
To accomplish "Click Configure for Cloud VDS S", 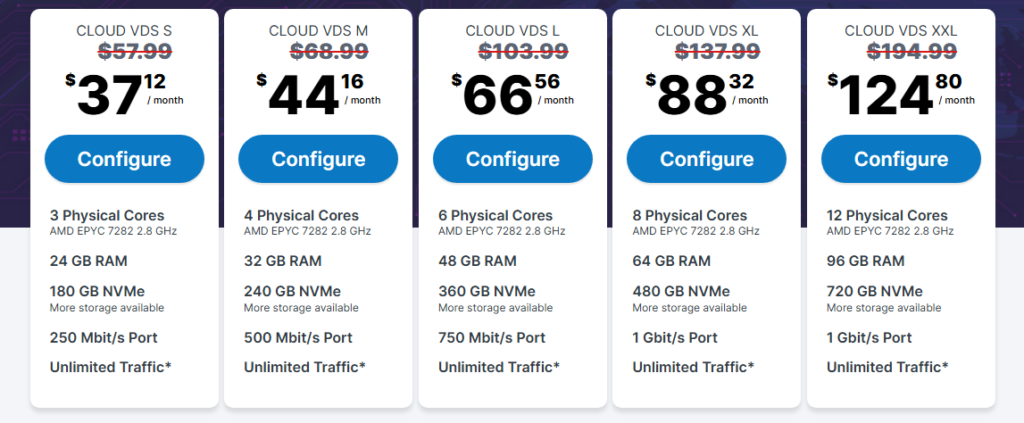I will [124, 159].
